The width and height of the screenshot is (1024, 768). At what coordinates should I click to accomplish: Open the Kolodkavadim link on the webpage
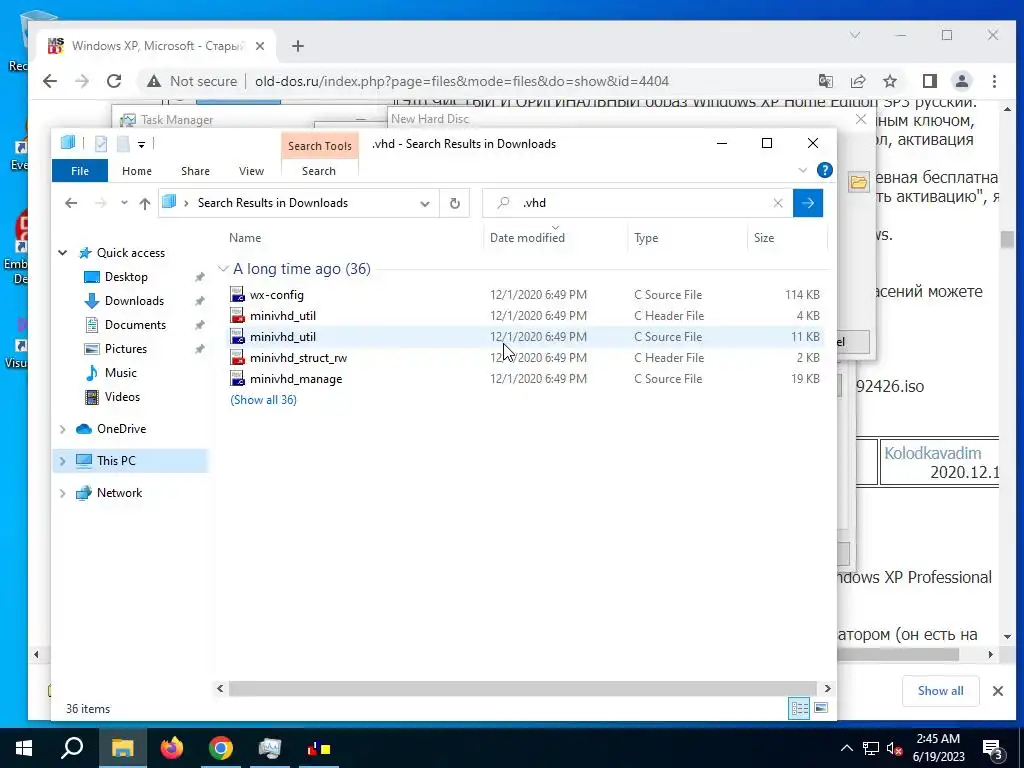(933, 453)
